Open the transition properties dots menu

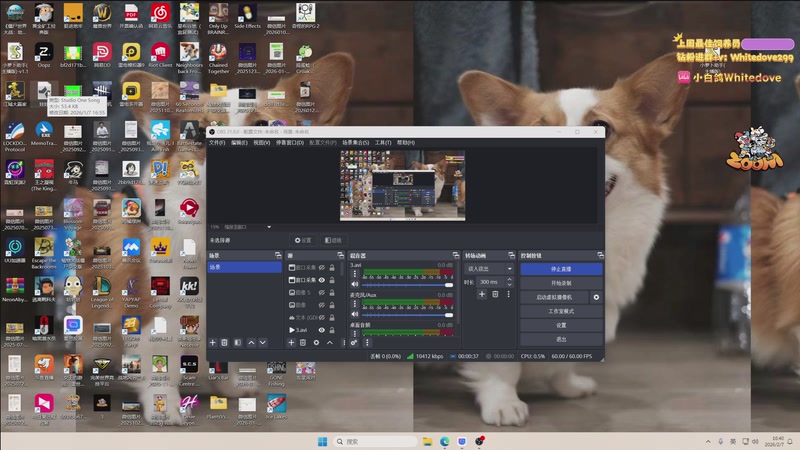tap(508, 294)
